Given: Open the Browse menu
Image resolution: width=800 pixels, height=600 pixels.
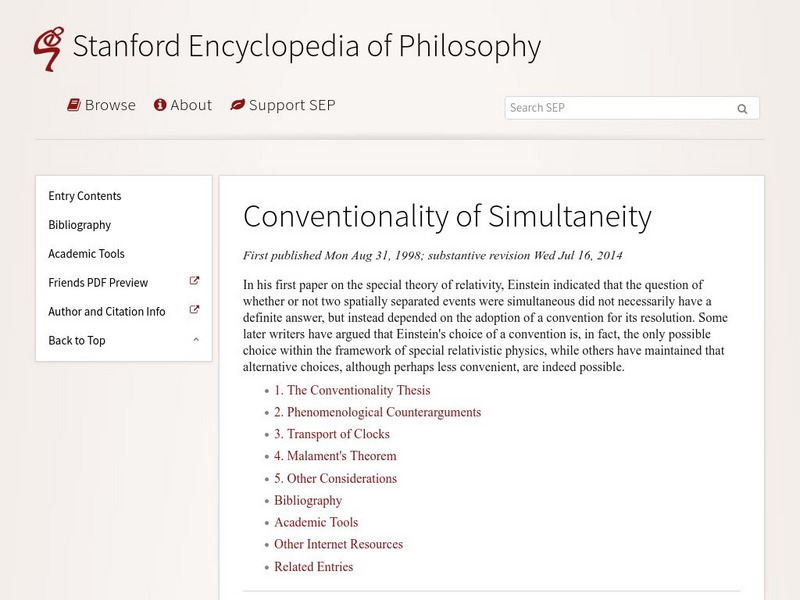Looking at the screenshot, I should click(x=102, y=105).
